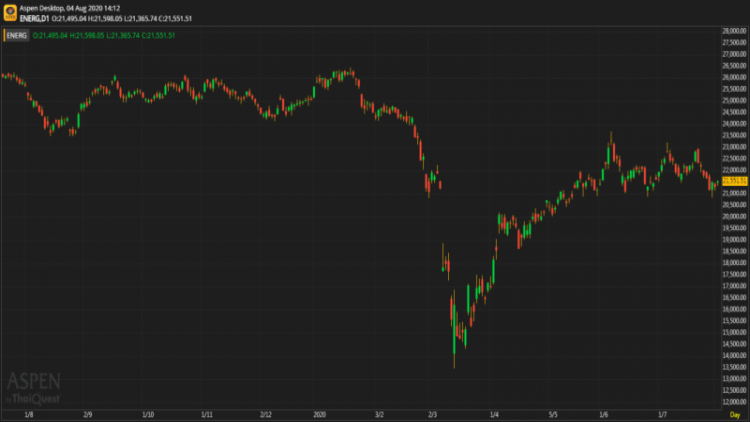Click the 2/12 date axis label

point(265,415)
